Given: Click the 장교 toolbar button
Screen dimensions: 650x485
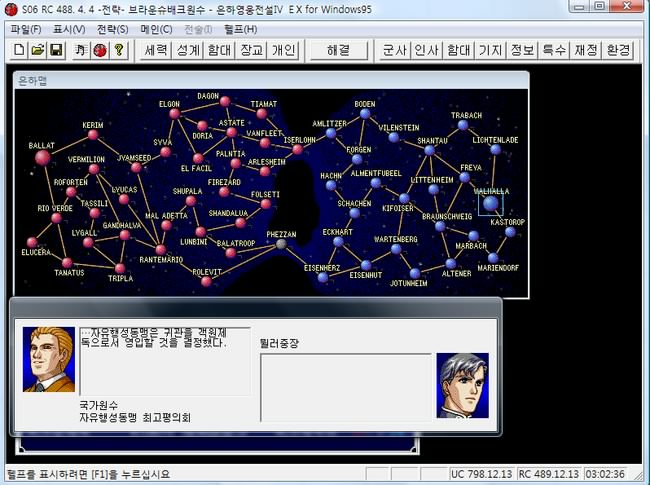Looking at the screenshot, I should [x=251, y=51].
